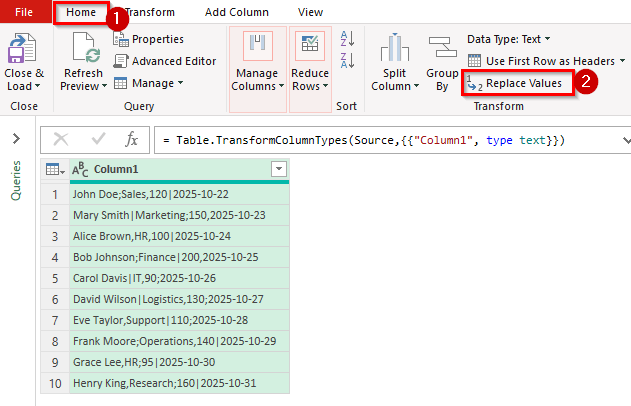This screenshot has width=631, height=406.
Task: Click the ABC data type icon of Column1
Action: (x=80, y=169)
